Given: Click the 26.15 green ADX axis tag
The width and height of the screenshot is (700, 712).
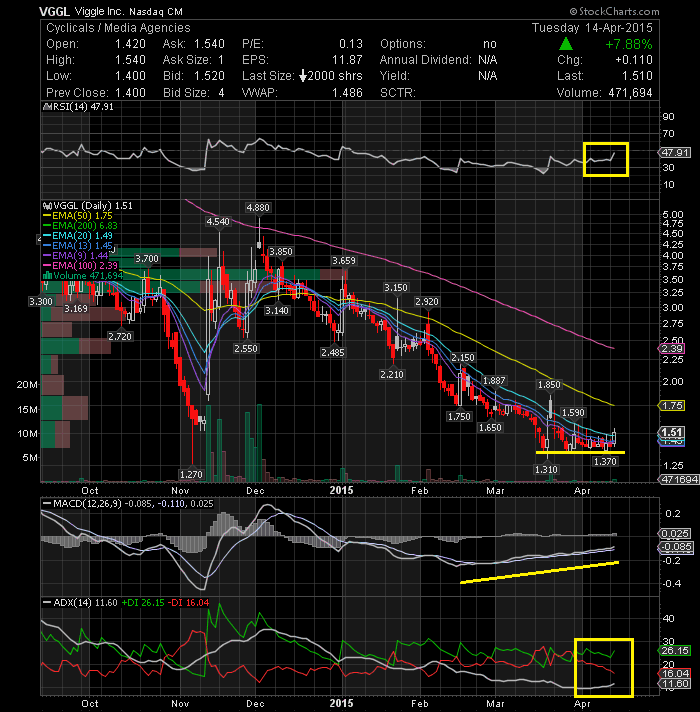Looking at the screenshot, I should pyautogui.click(x=675, y=651).
